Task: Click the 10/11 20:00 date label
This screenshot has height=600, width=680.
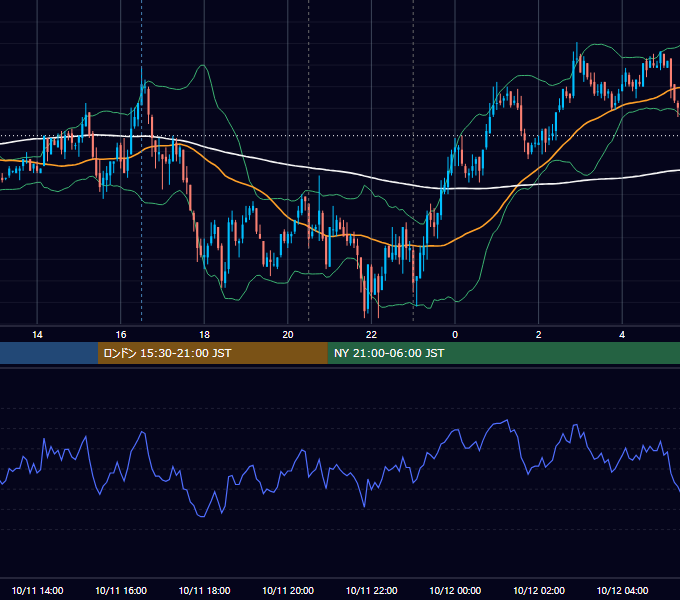Action: tap(288, 590)
